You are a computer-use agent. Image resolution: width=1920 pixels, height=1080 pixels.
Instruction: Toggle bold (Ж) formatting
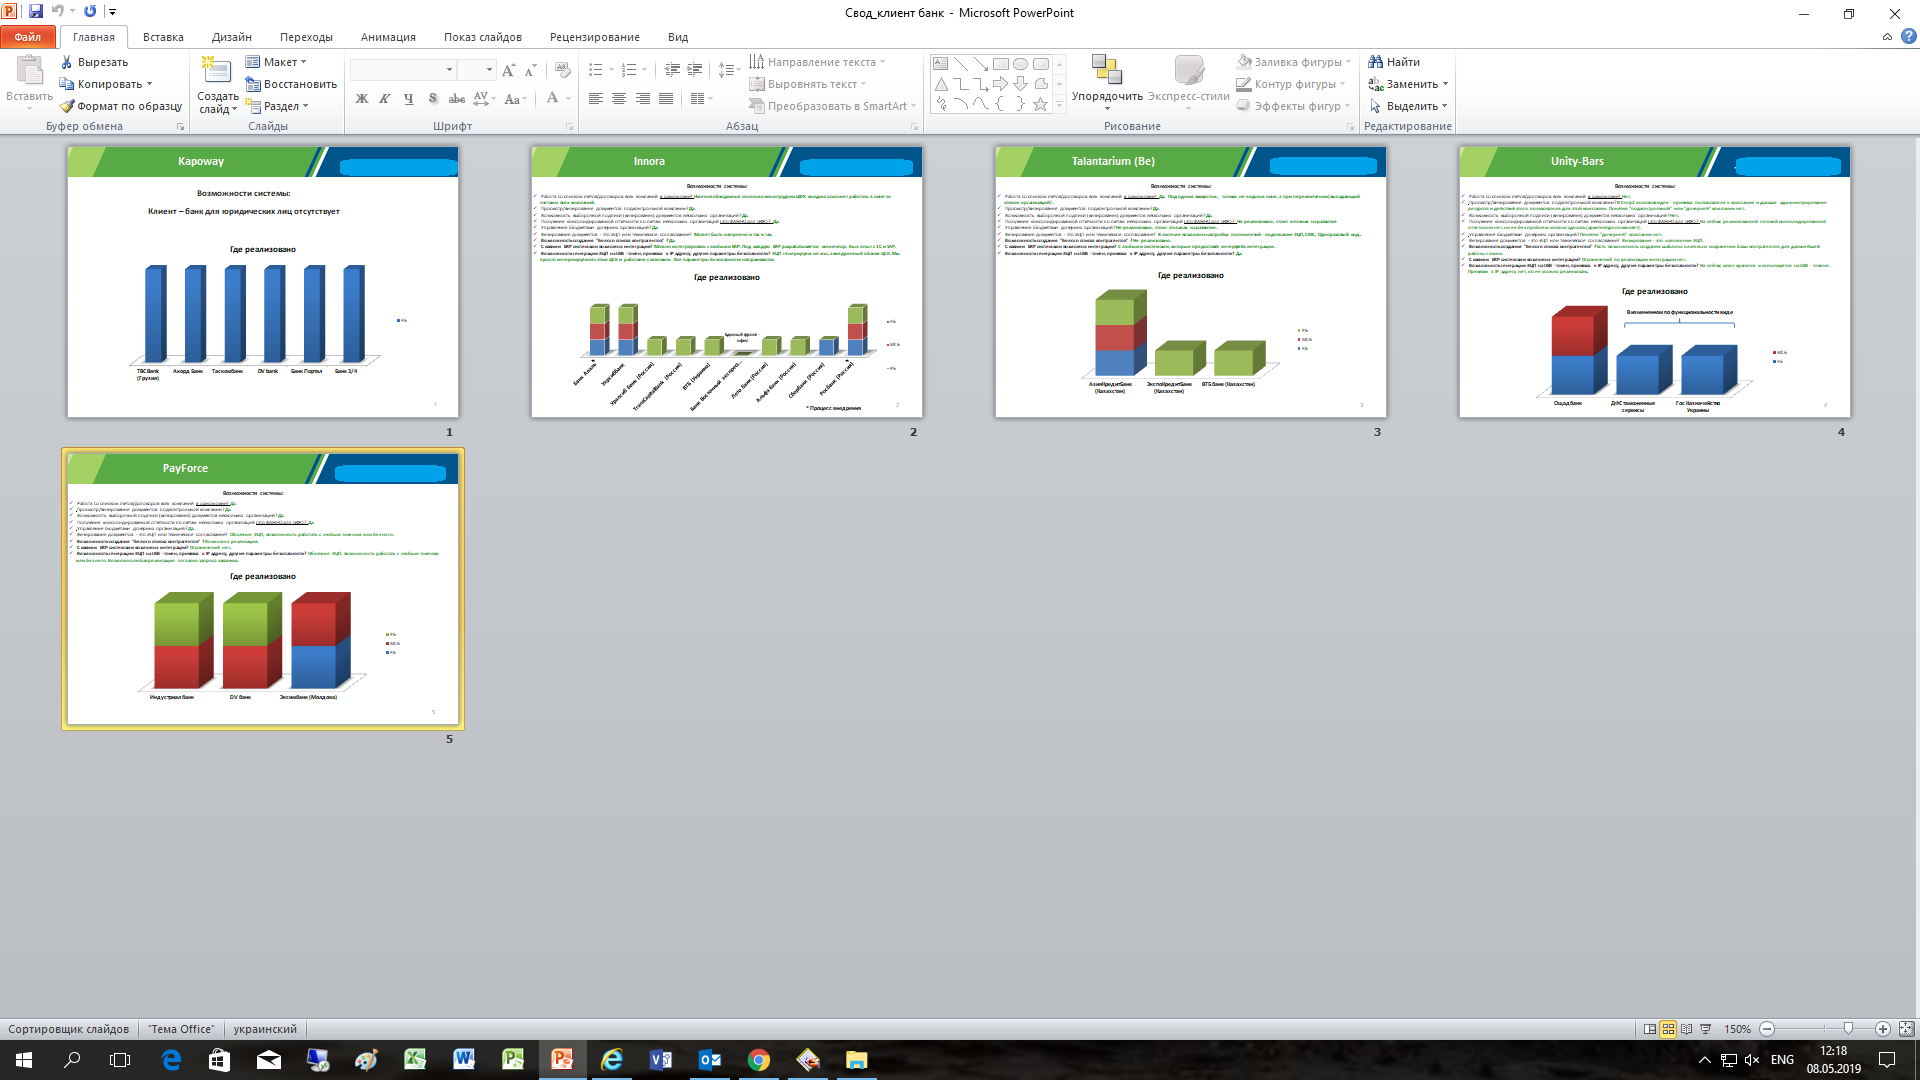coord(362,98)
